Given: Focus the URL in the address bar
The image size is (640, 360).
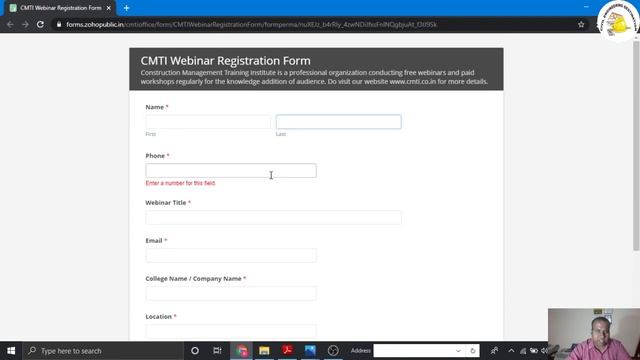Looking at the screenshot, I should click(x=251, y=24).
